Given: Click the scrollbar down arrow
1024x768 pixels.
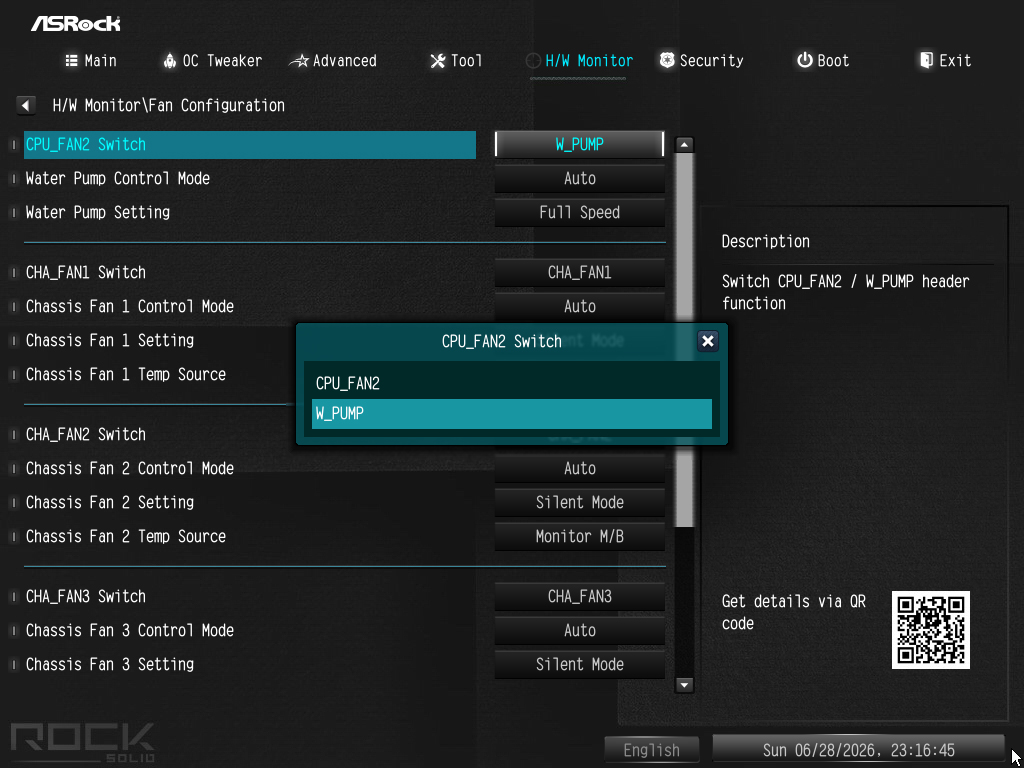Looking at the screenshot, I should [x=684, y=685].
